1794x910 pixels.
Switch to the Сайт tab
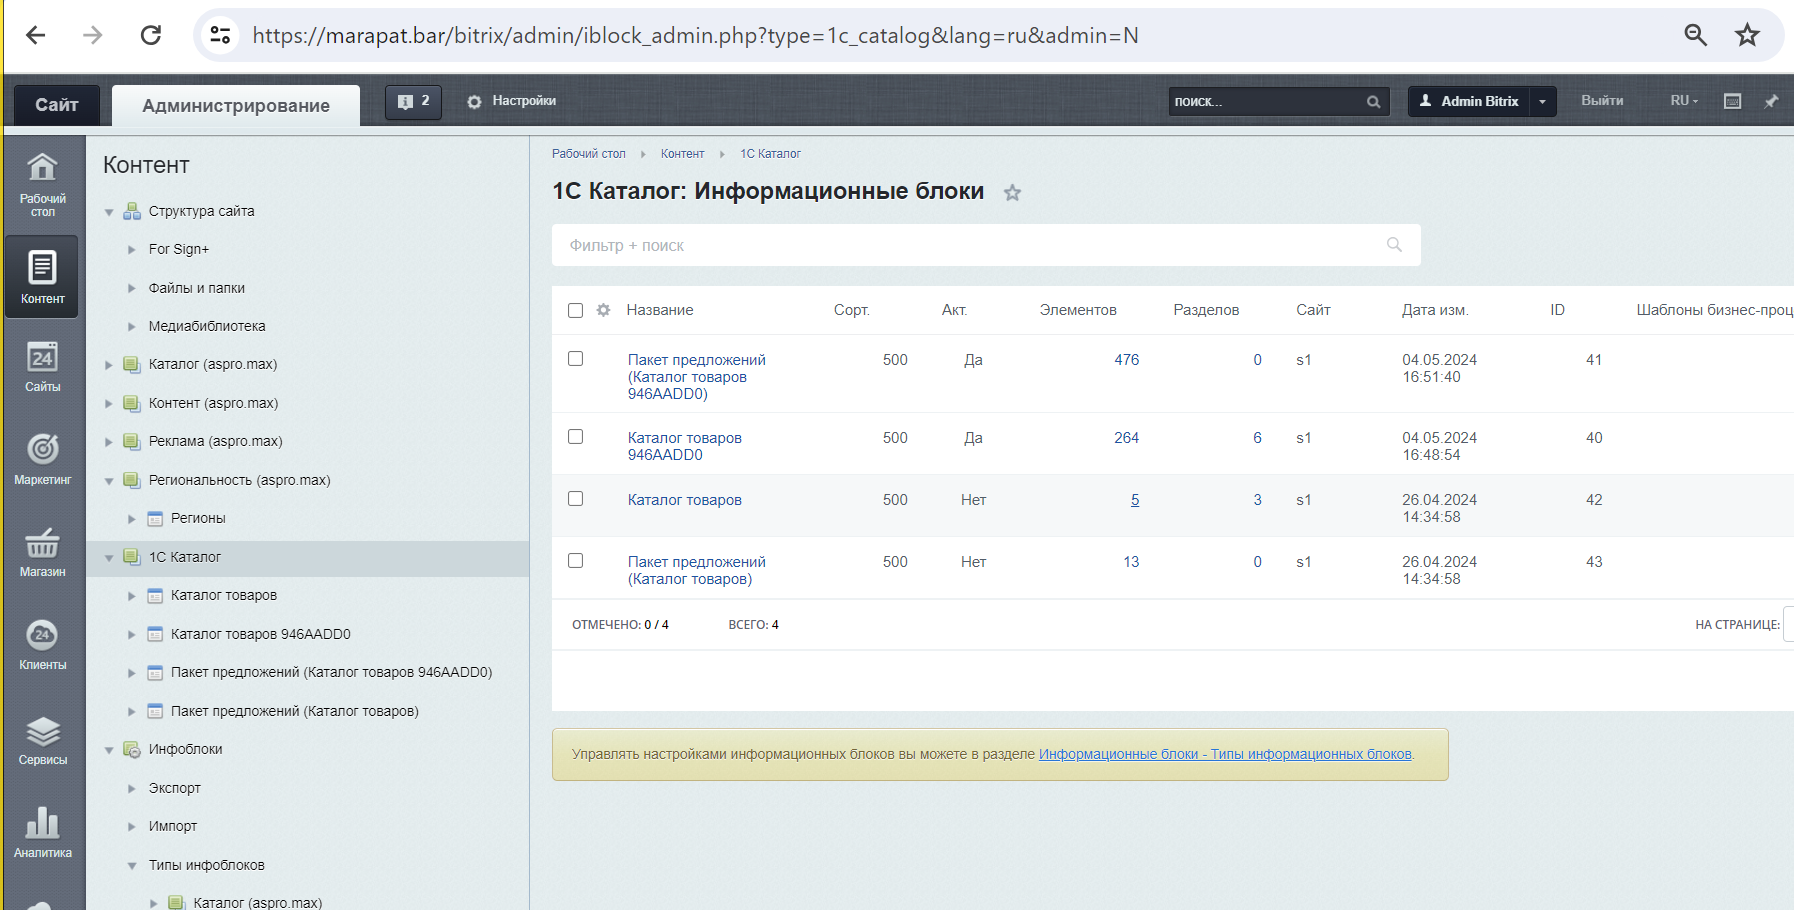pyautogui.click(x=57, y=105)
